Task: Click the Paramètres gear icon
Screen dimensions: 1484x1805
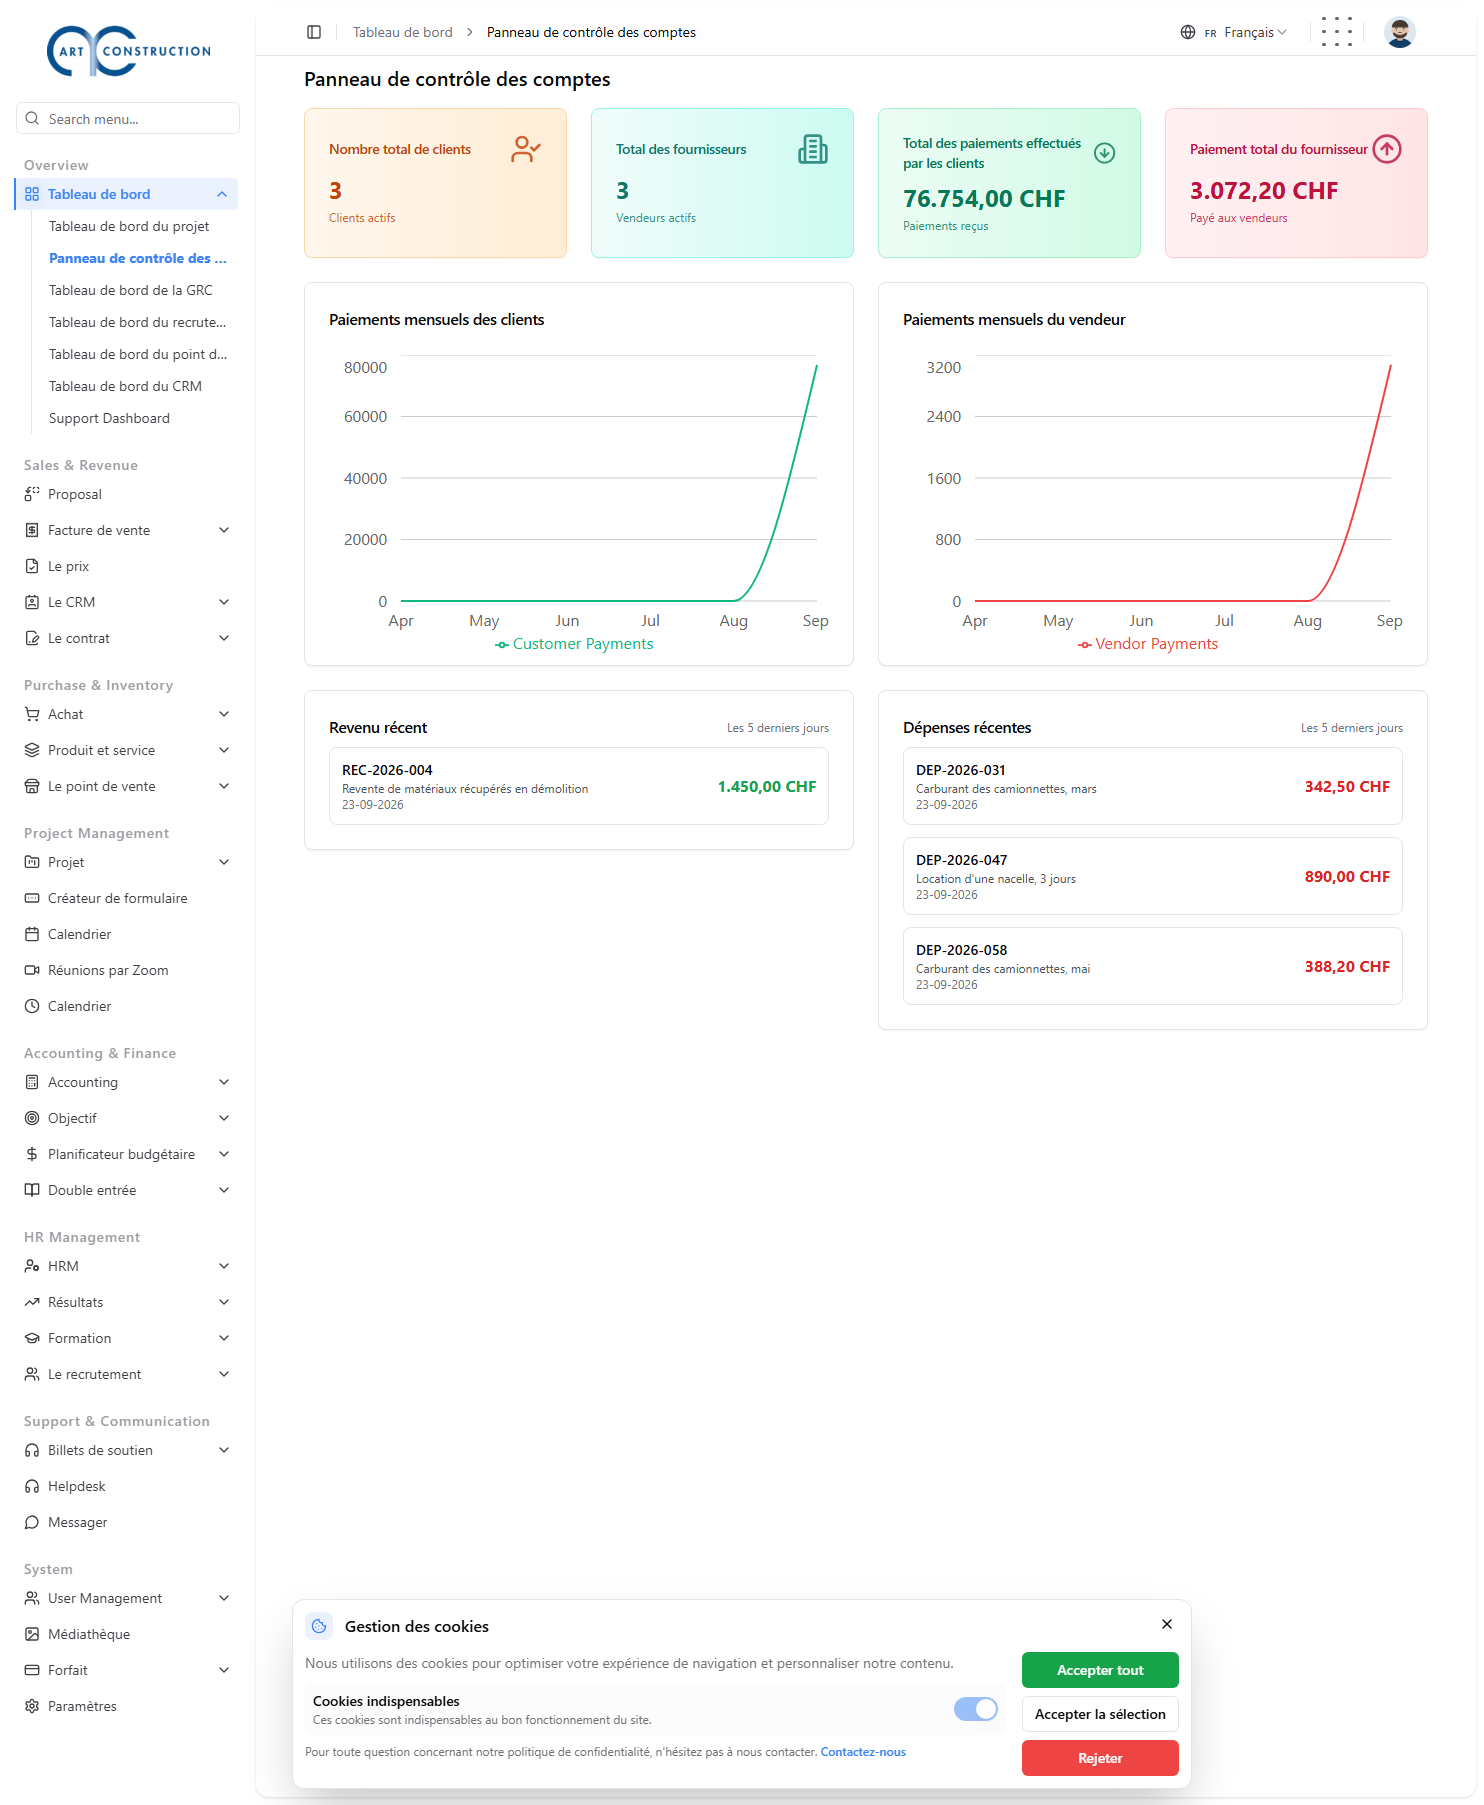Action: click(32, 1706)
